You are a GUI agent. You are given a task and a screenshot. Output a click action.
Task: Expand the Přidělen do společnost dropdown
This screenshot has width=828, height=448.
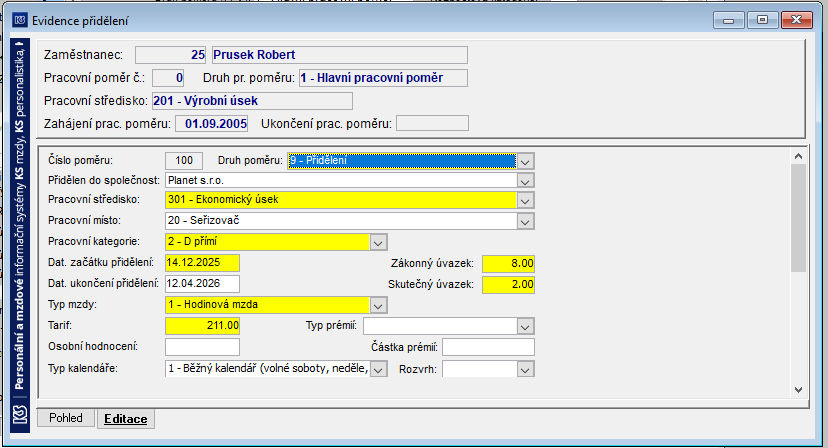point(525,181)
